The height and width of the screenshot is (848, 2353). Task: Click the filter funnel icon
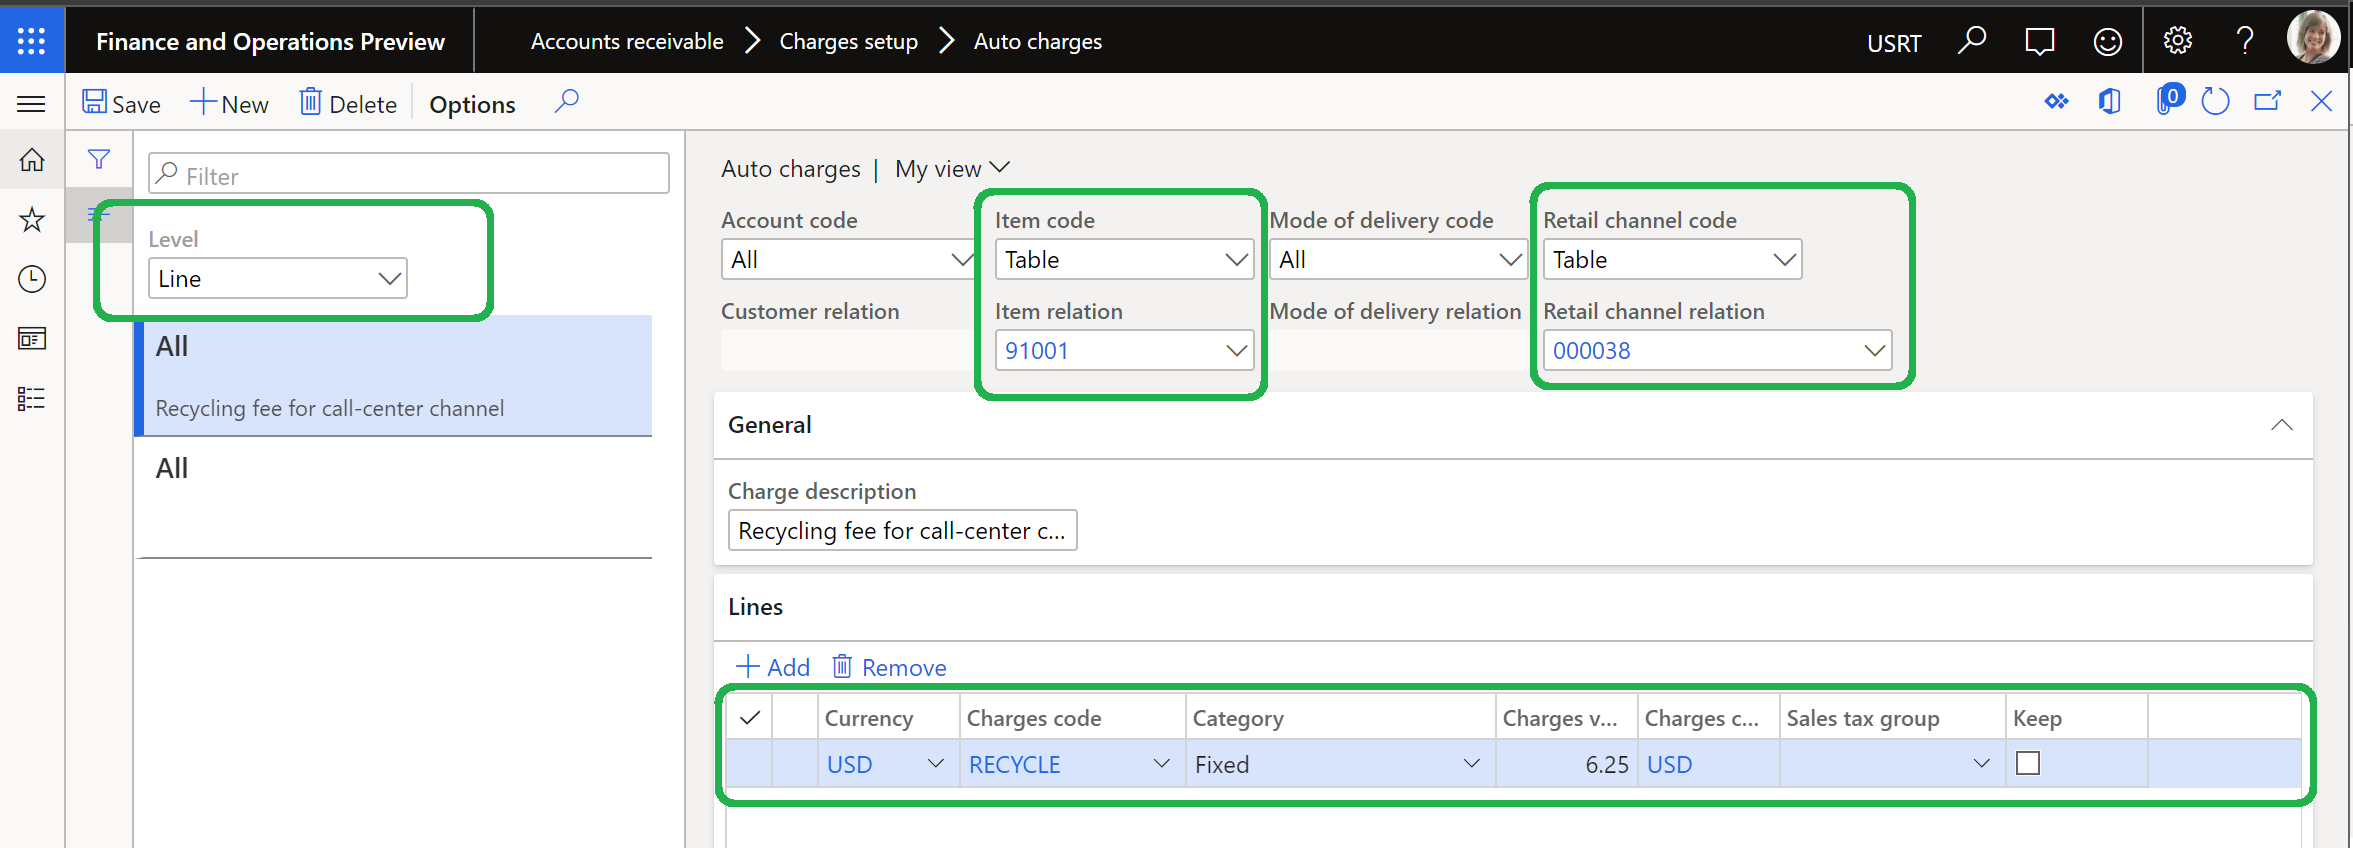coord(99,159)
